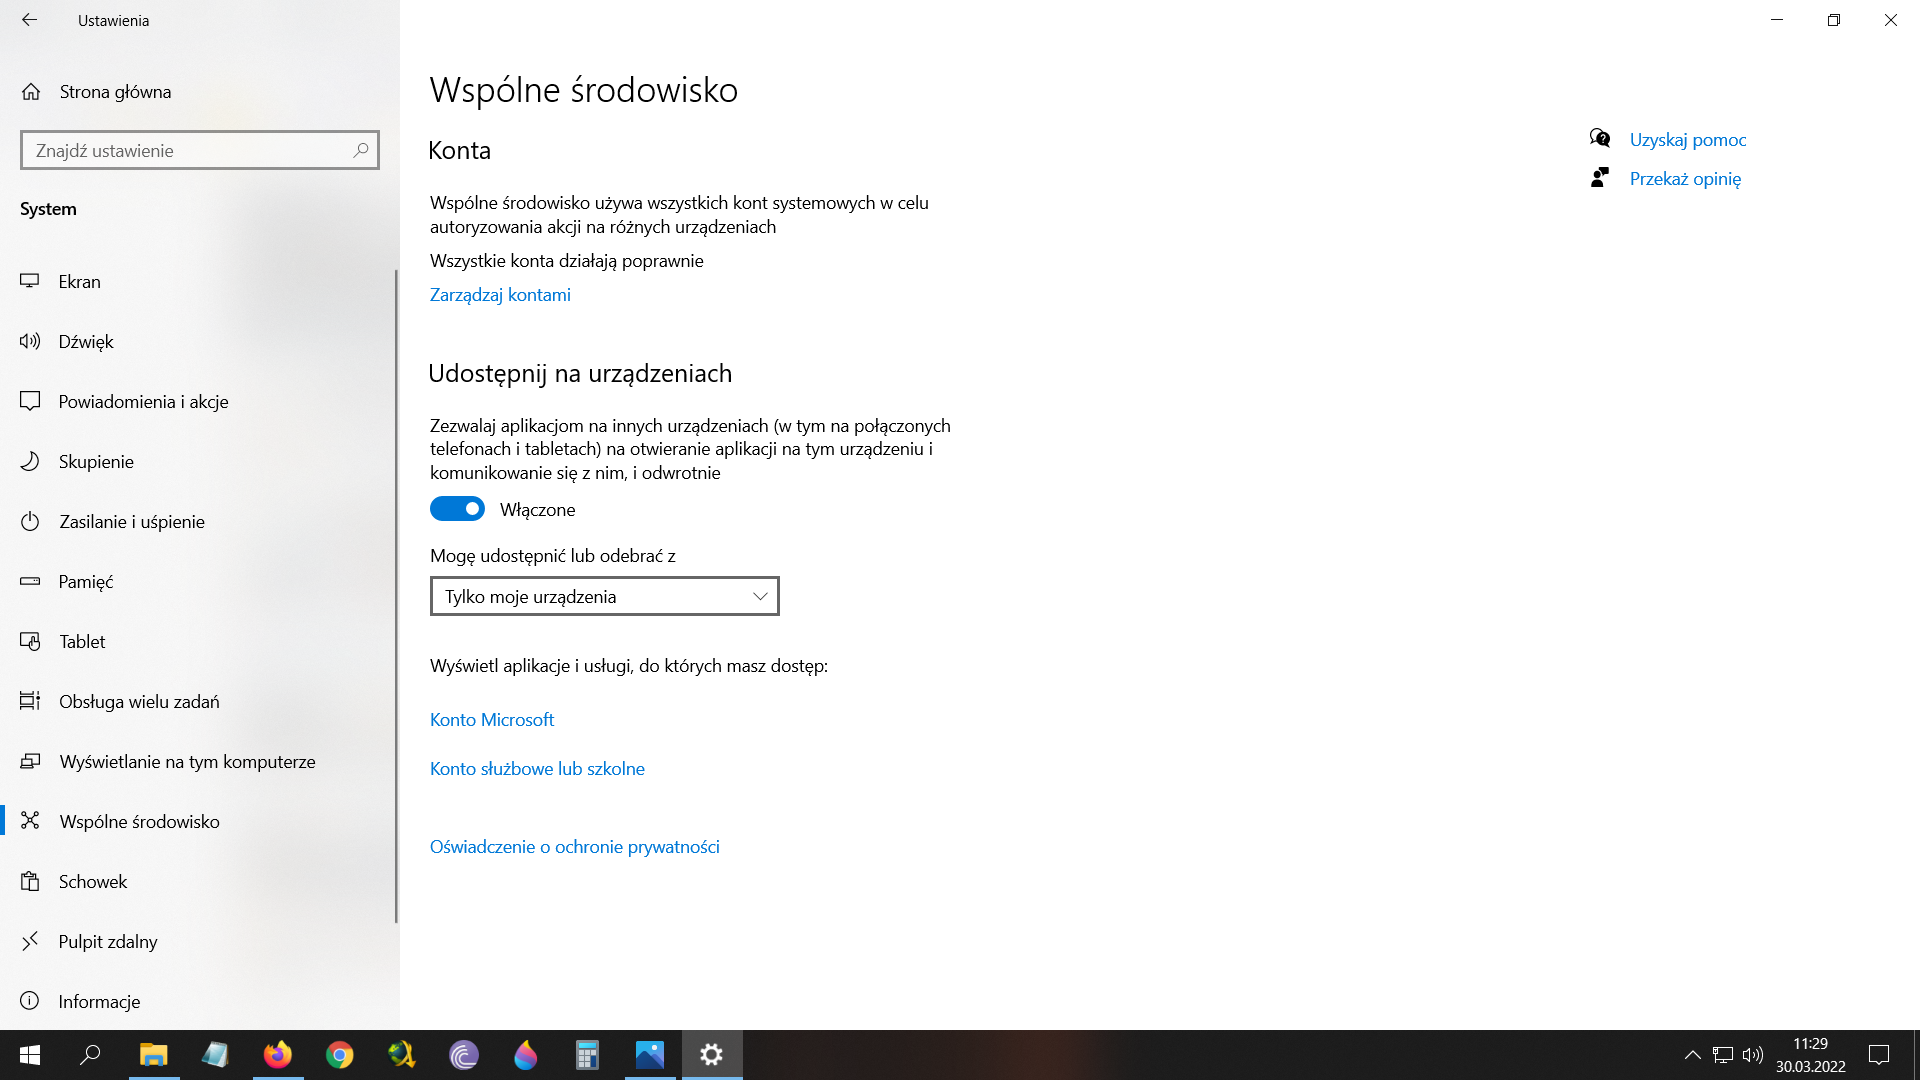Expand the Tylko moje urządzenia dropdown
Image resolution: width=1920 pixels, height=1080 pixels.
pos(604,596)
